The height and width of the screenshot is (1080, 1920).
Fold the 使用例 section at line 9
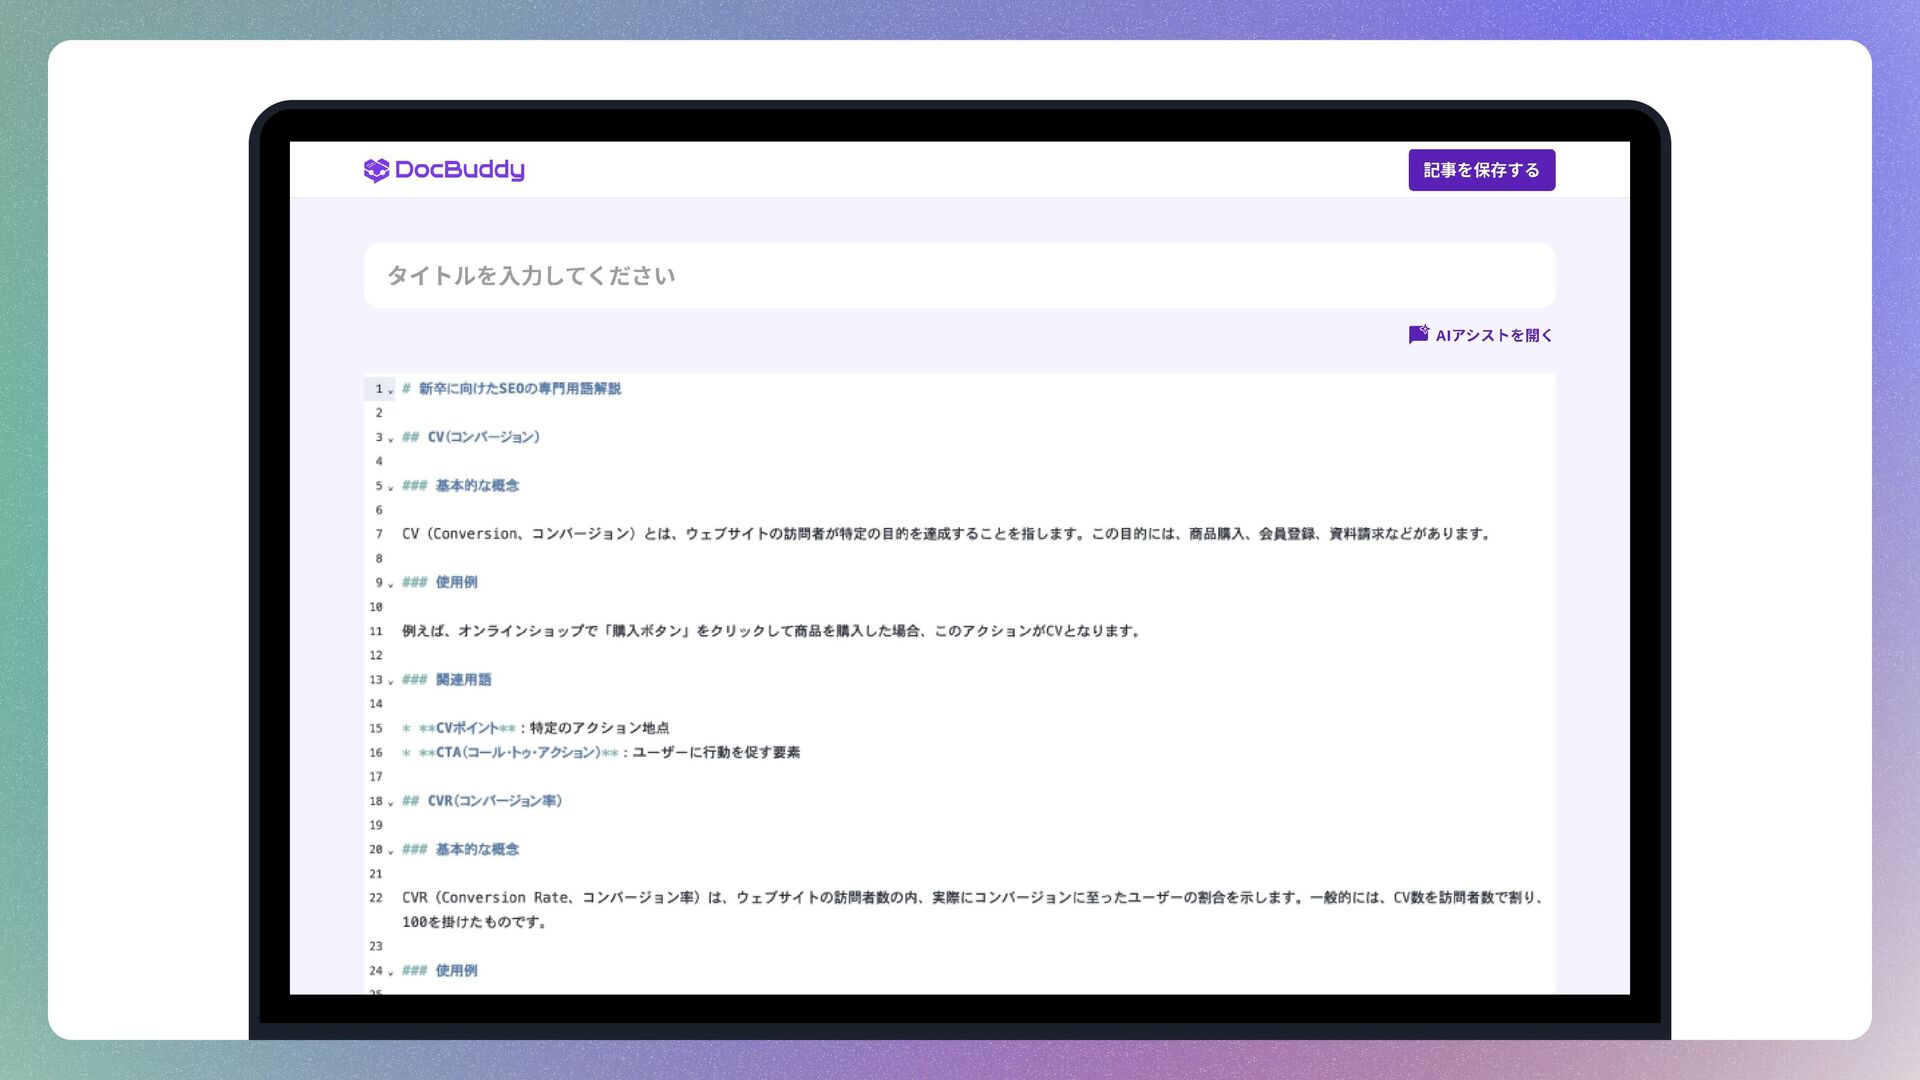click(x=391, y=584)
